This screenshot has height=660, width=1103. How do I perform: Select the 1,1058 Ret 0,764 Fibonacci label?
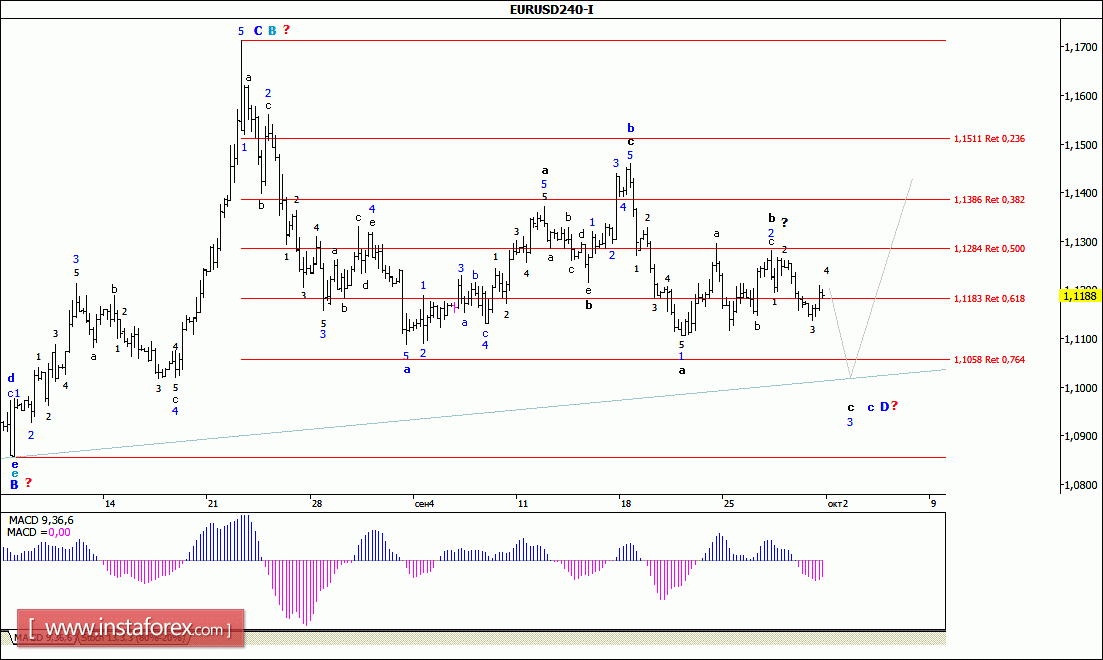[990, 360]
